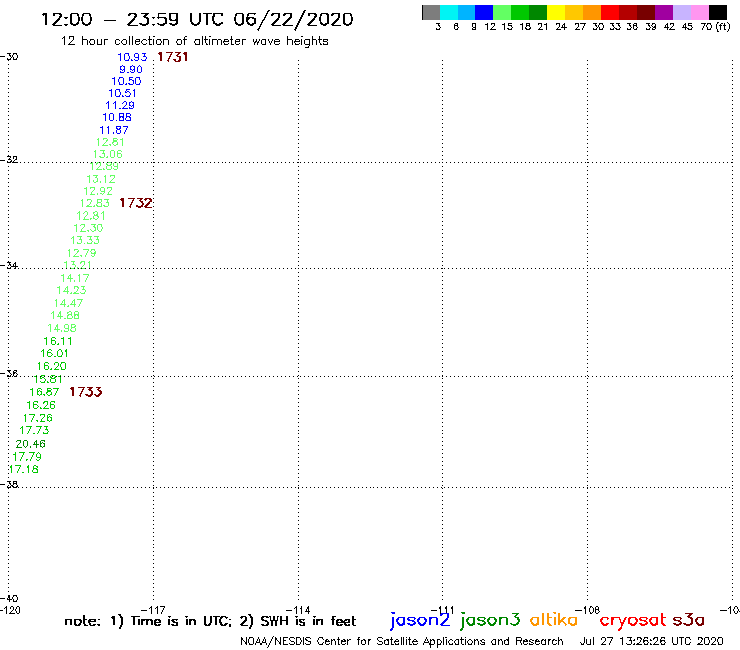740x650 pixels.
Task: Click the cyan legend color swatch
Action: pyautogui.click(x=449, y=12)
